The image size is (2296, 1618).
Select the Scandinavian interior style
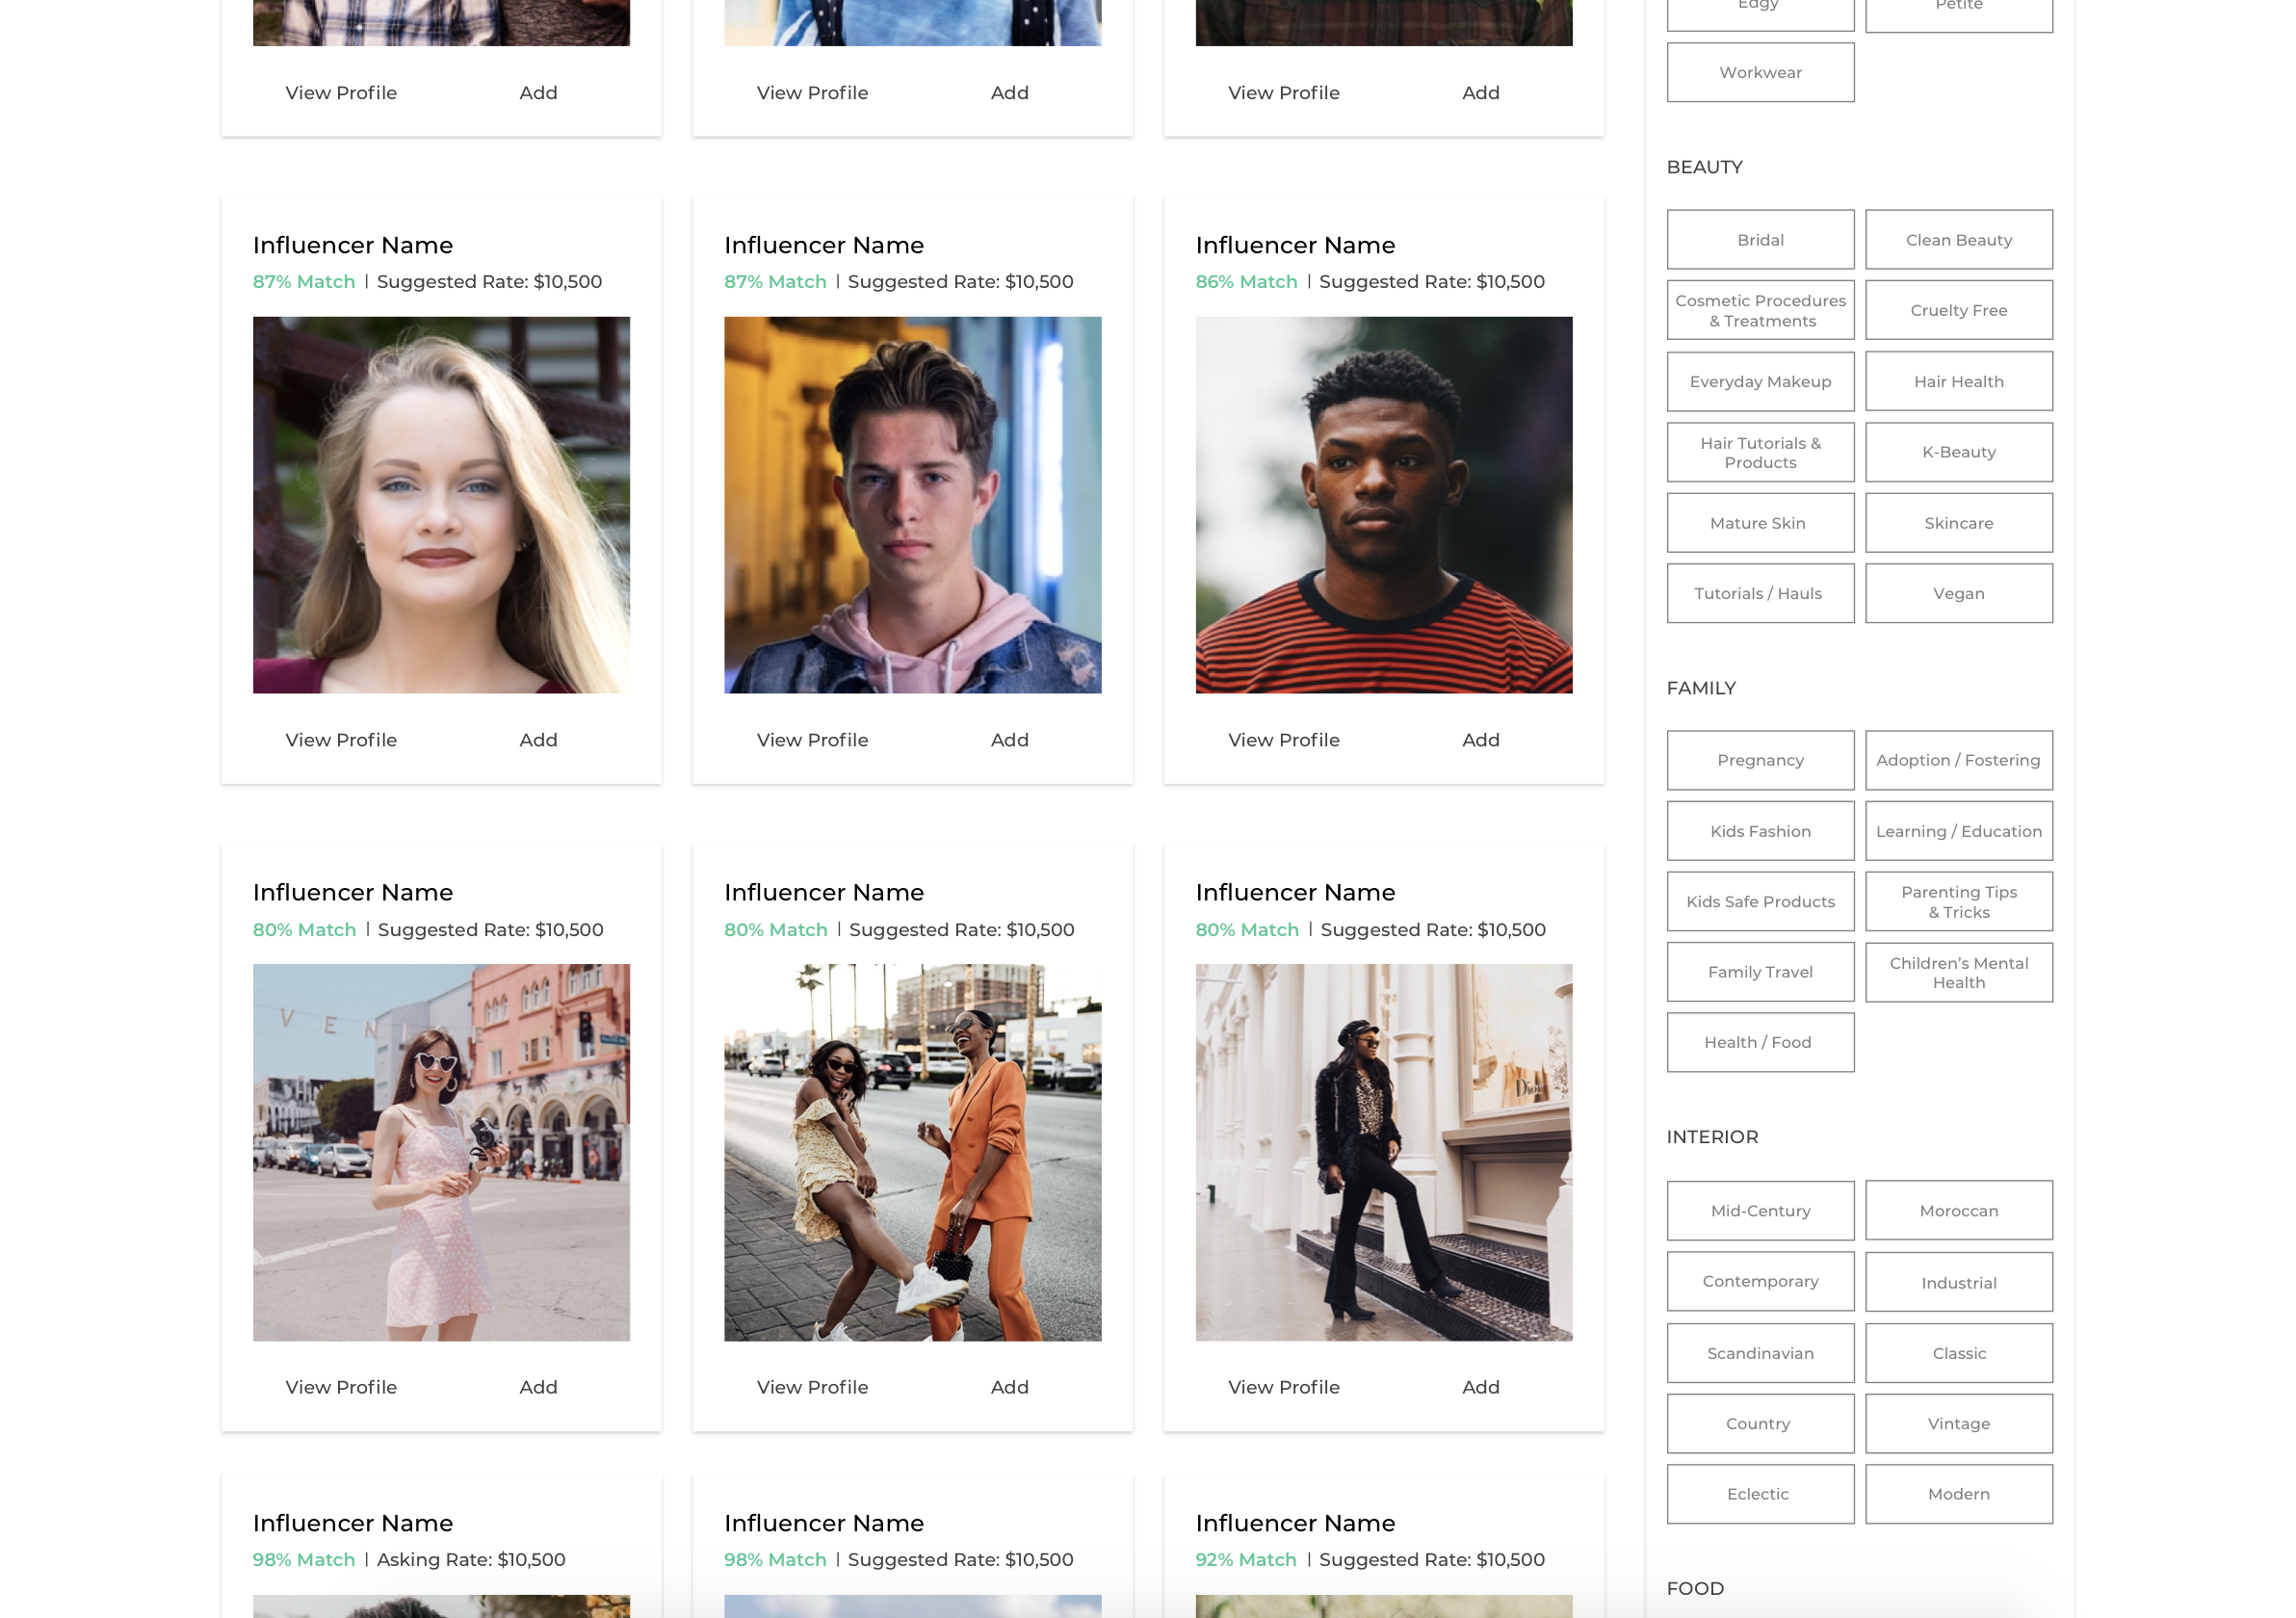click(x=1760, y=1353)
